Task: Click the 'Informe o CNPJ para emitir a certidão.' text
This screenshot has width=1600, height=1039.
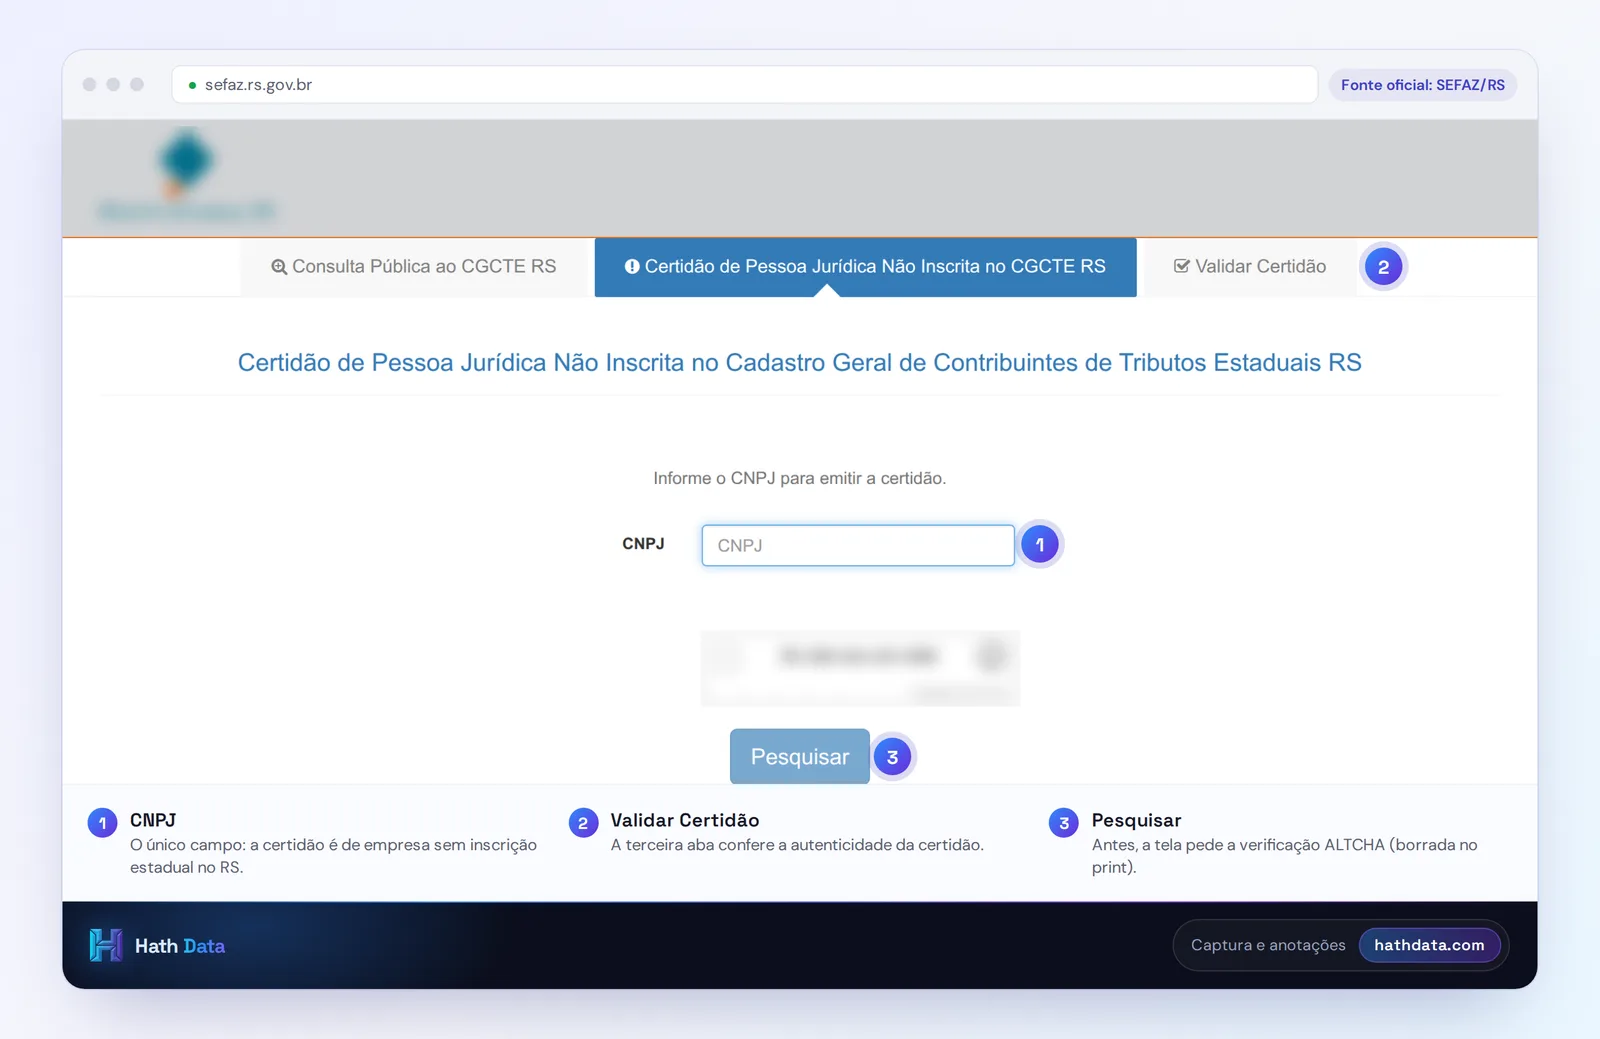Action: pos(800,478)
